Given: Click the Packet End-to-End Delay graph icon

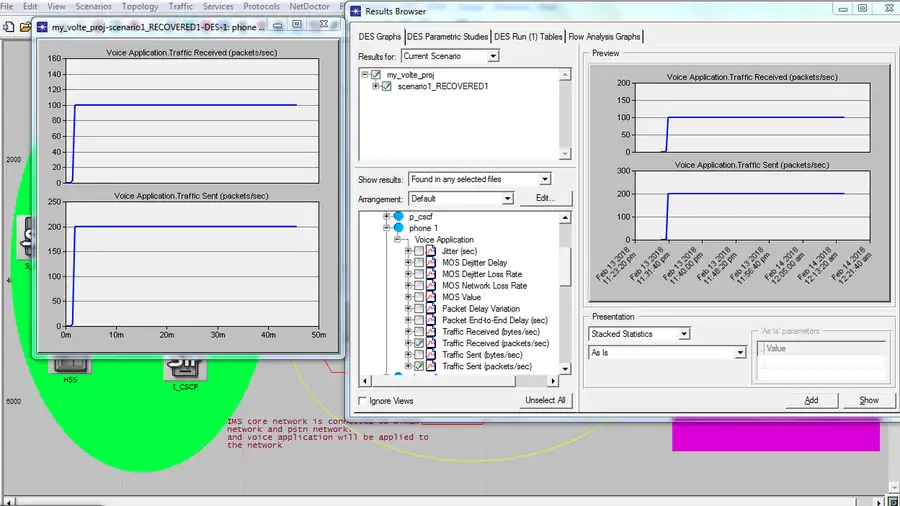Looking at the screenshot, I should point(430,320).
